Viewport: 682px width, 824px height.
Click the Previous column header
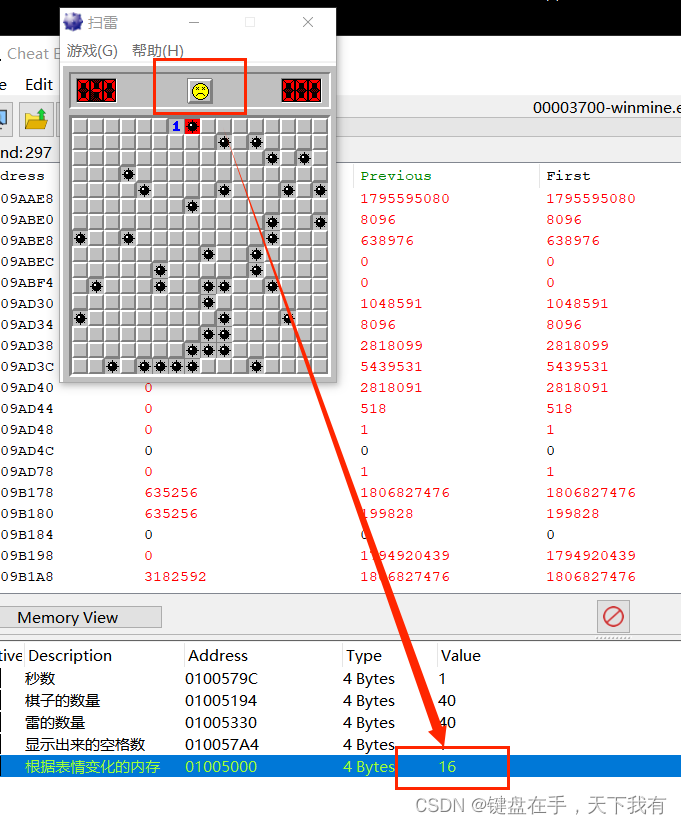point(396,176)
